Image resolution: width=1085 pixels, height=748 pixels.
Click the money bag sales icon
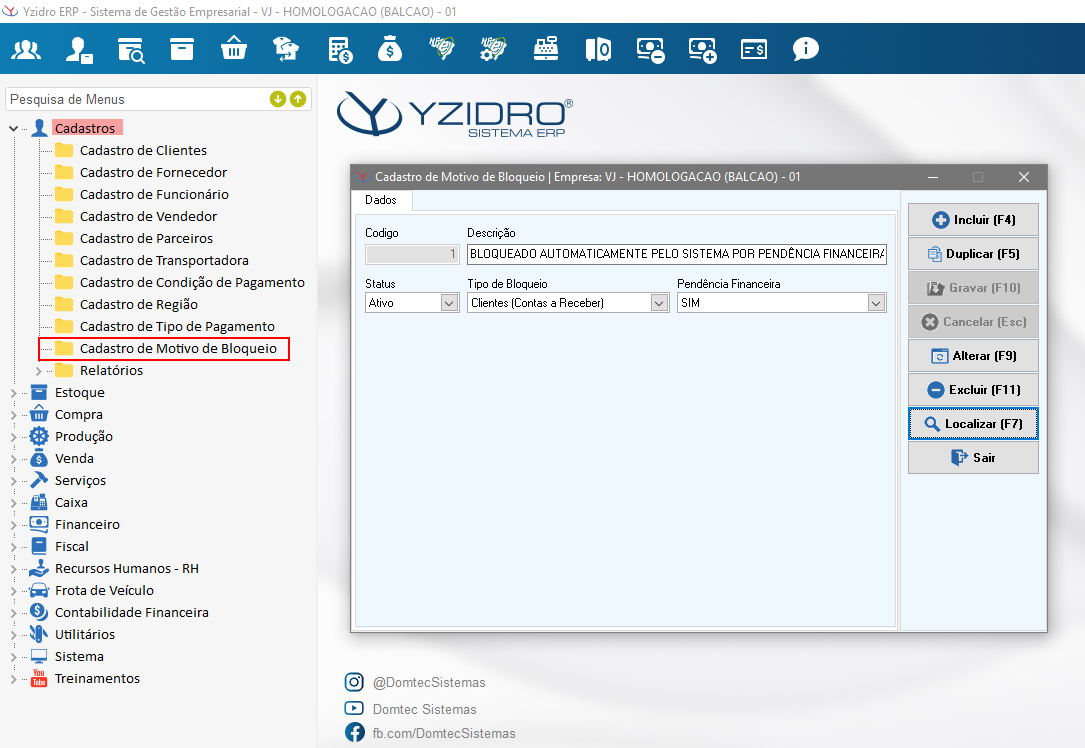click(390, 50)
